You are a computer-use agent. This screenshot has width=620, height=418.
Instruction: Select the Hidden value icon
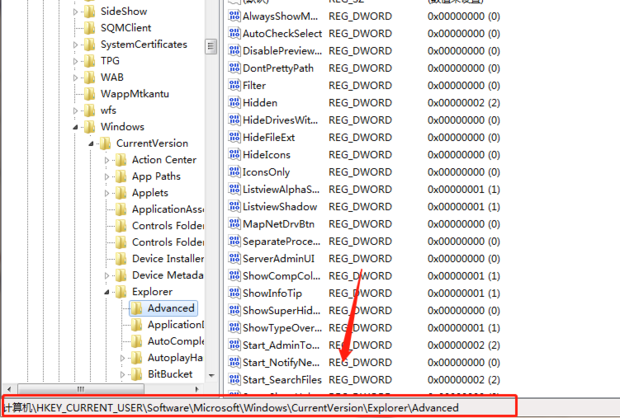pyautogui.click(x=234, y=103)
